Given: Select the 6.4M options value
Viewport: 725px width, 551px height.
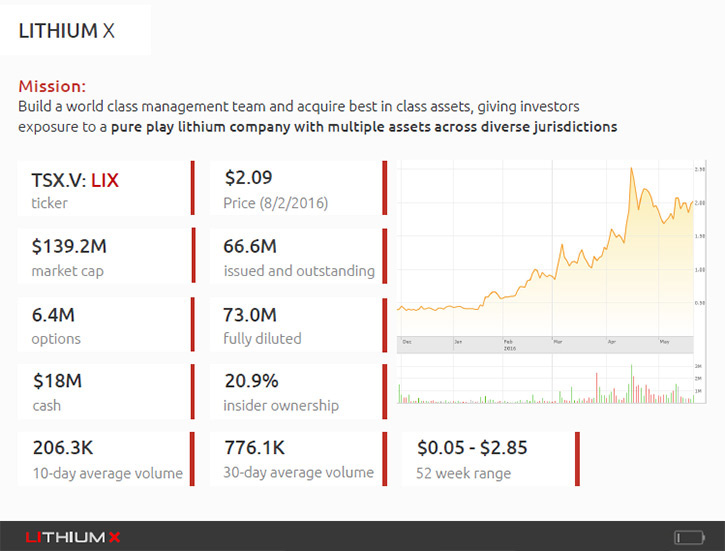Looking at the screenshot, I should 53,315.
